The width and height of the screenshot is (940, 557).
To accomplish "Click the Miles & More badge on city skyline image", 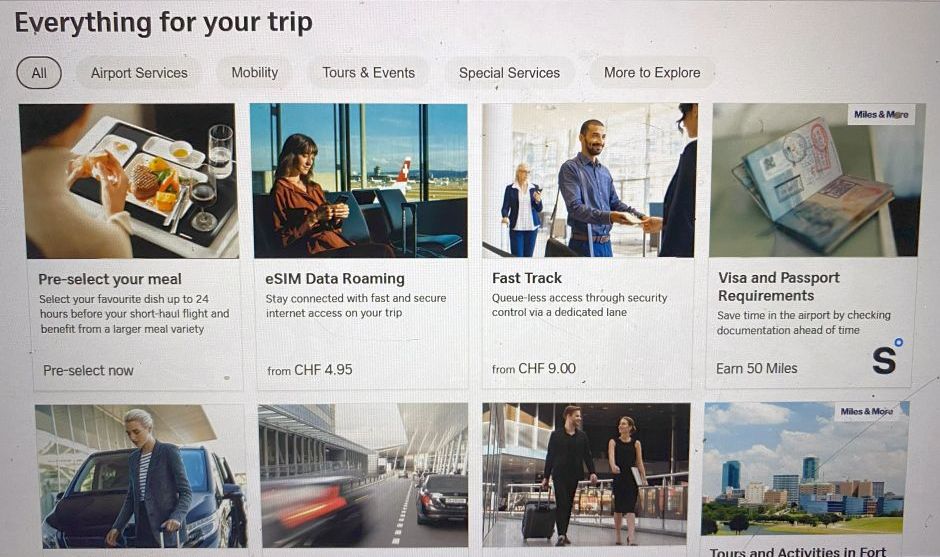I will (867, 411).
